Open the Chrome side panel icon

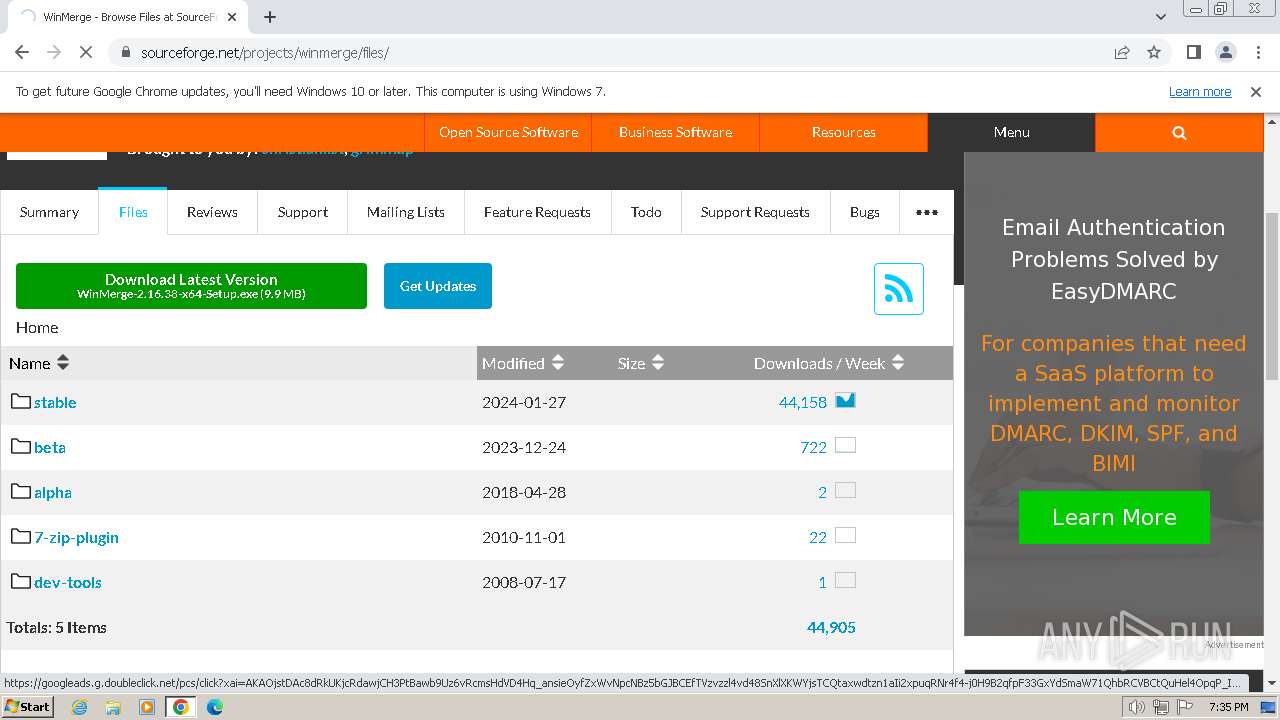coord(1194,52)
